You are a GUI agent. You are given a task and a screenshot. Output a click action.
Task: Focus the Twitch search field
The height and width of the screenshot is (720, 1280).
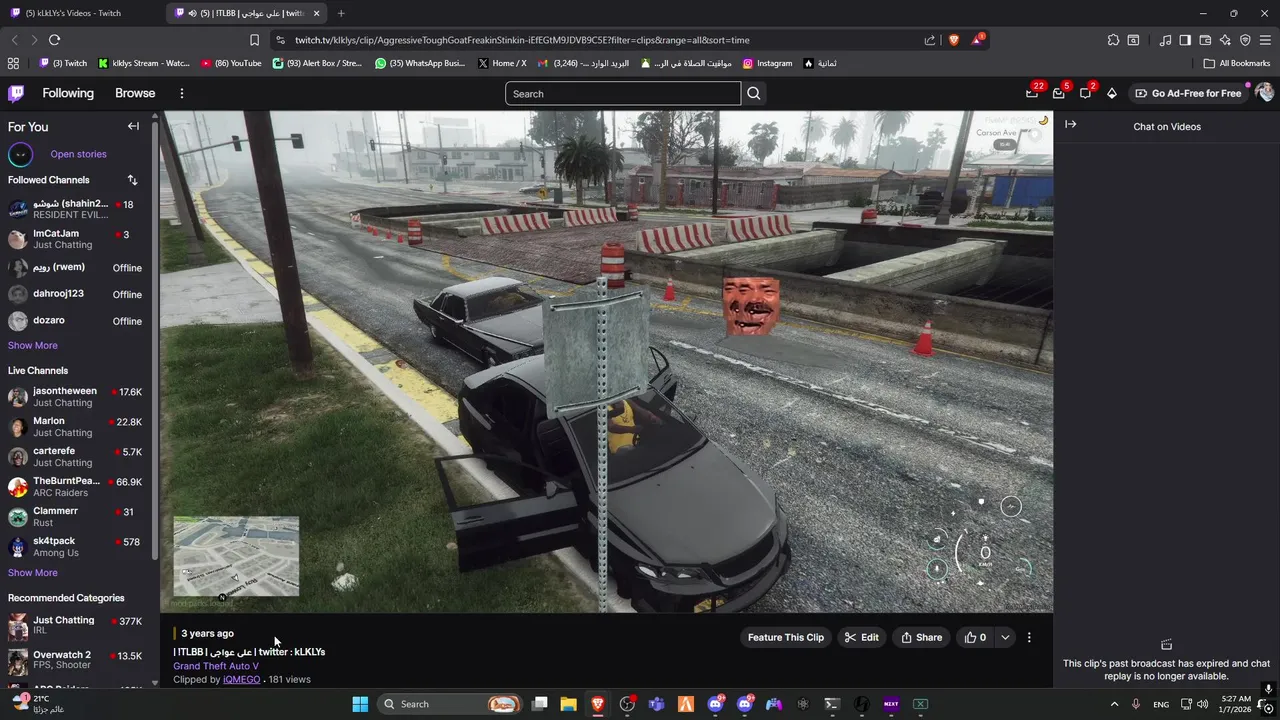[623, 94]
